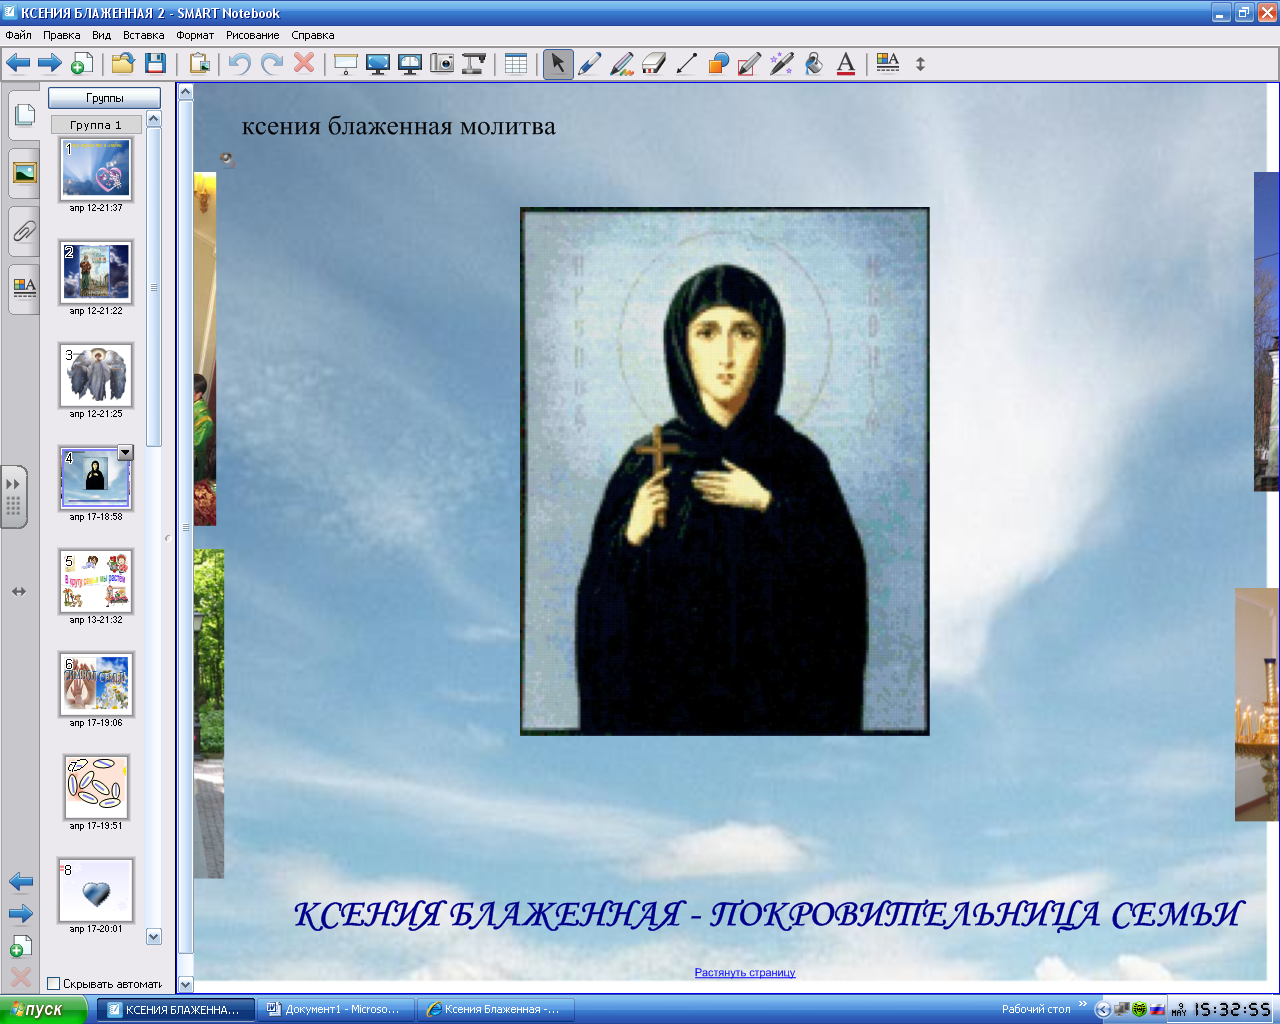Select the Fill bucket tool

814,64
